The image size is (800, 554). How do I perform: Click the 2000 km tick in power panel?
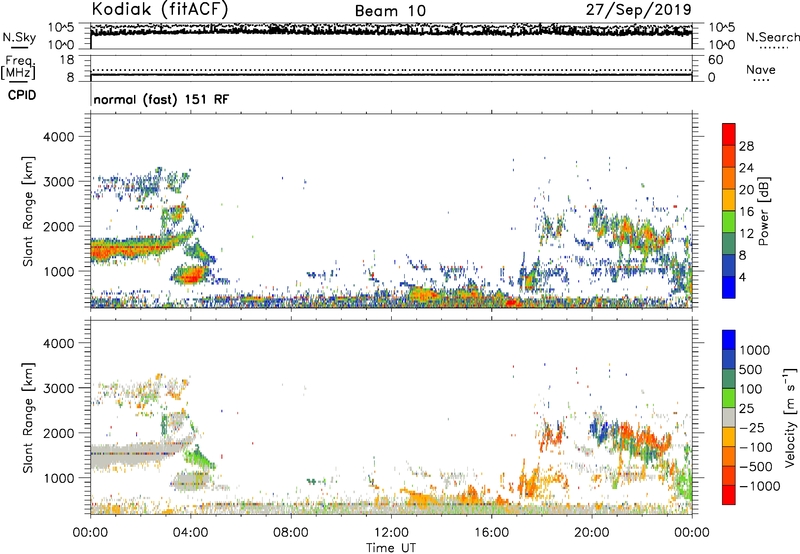click(59, 226)
